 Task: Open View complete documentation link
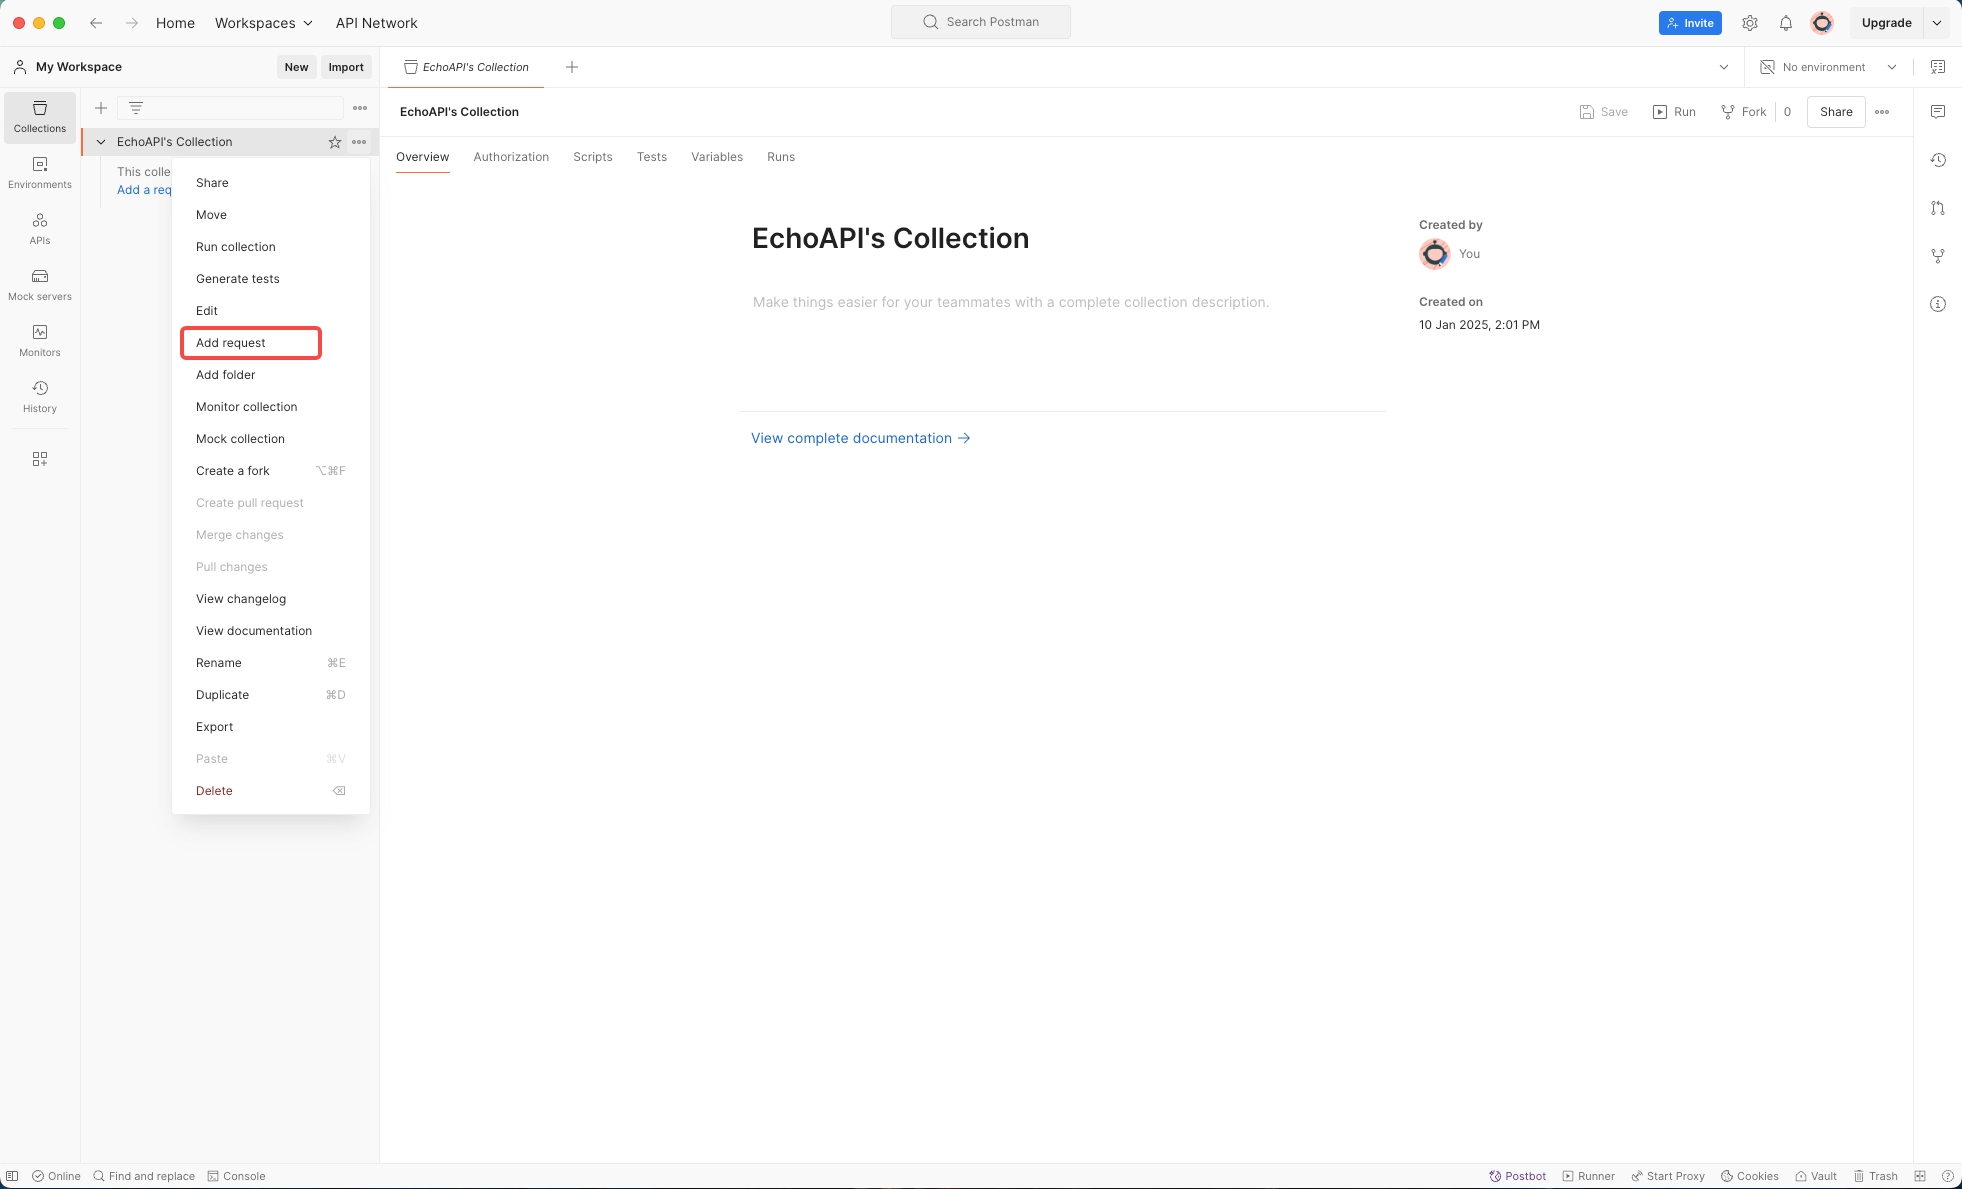click(861, 438)
